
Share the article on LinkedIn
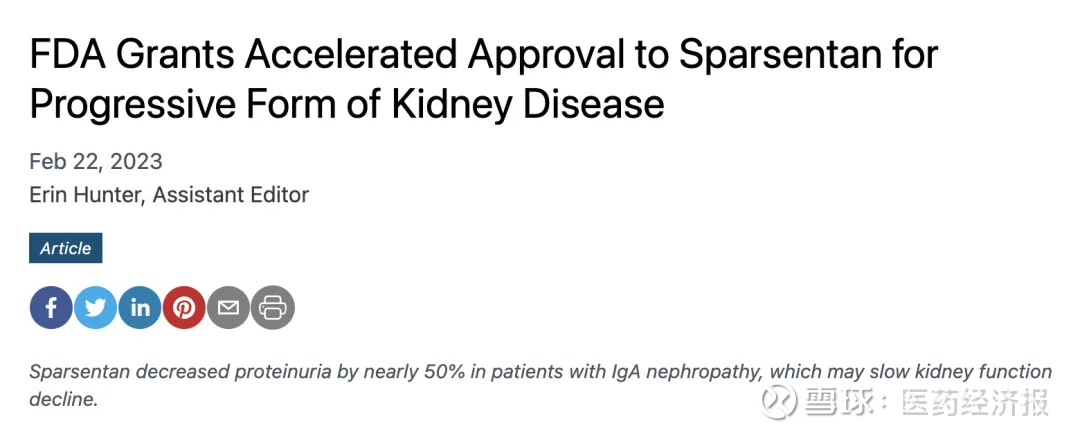pyautogui.click(x=140, y=308)
